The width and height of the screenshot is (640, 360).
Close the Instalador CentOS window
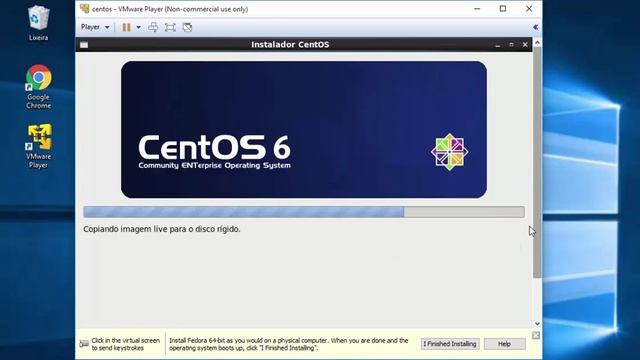click(525, 45)
